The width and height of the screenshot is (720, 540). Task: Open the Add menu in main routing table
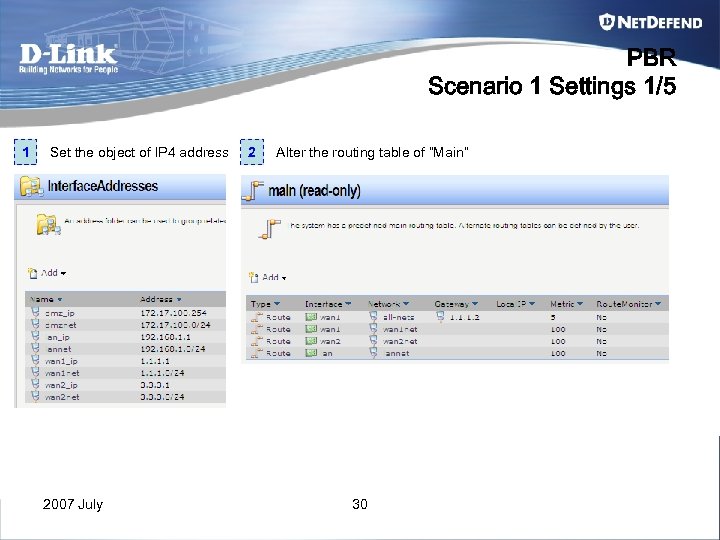268,277
